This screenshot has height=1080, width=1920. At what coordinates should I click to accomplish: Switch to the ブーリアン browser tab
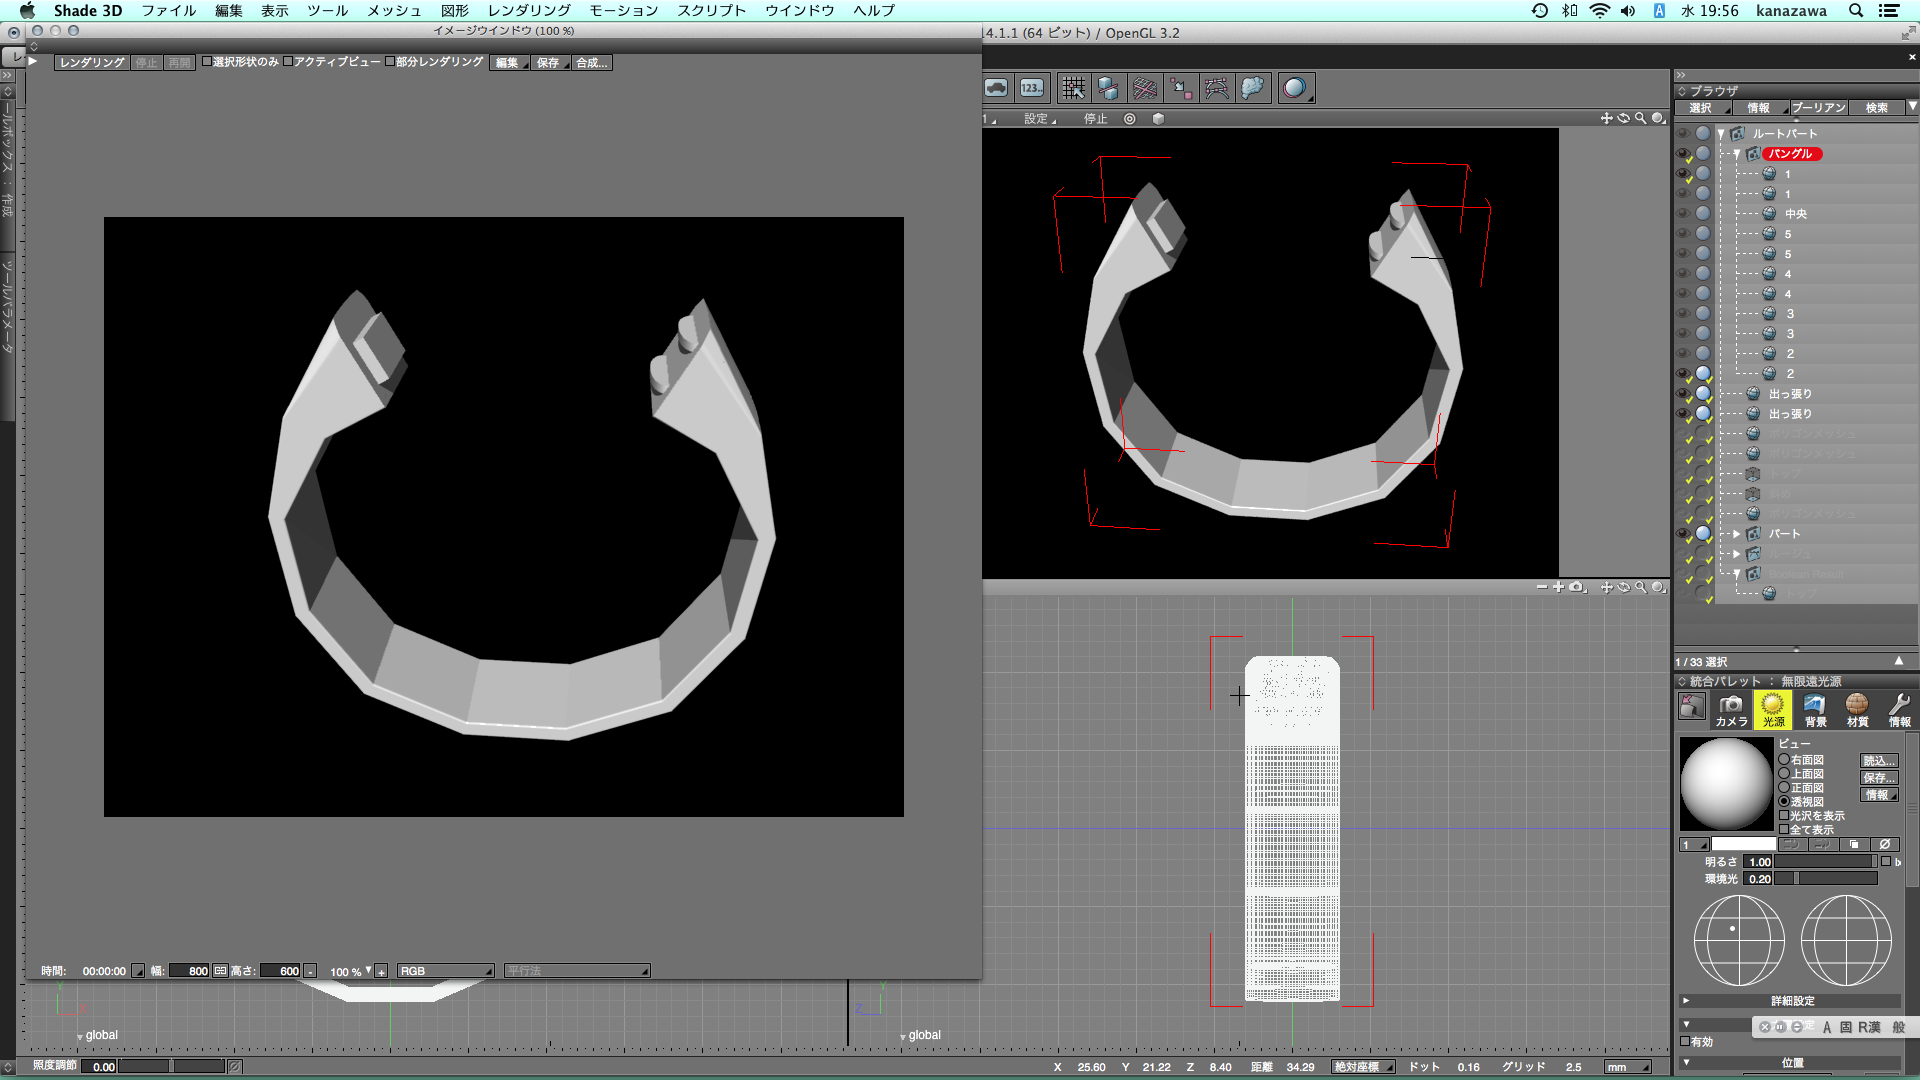[1818, 108]
